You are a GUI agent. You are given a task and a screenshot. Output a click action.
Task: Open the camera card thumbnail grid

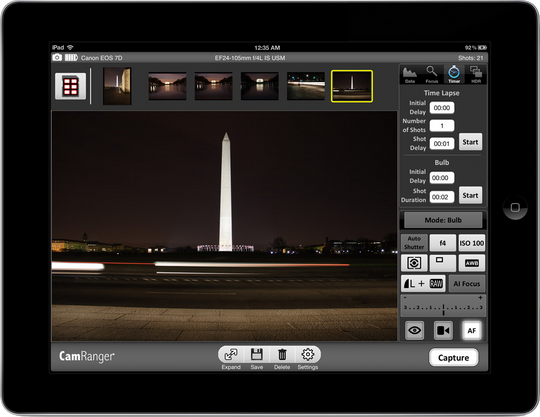point(71,86)
